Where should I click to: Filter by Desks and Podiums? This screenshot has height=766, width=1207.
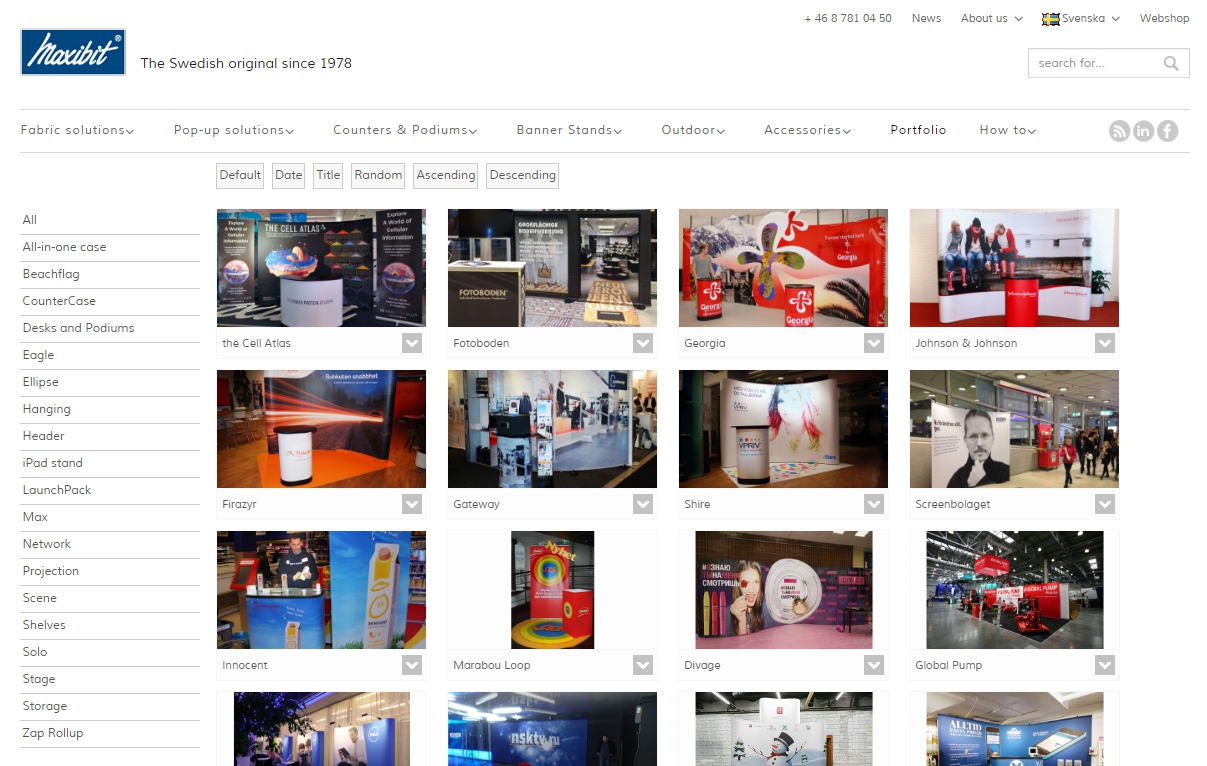tap(110, 328)
